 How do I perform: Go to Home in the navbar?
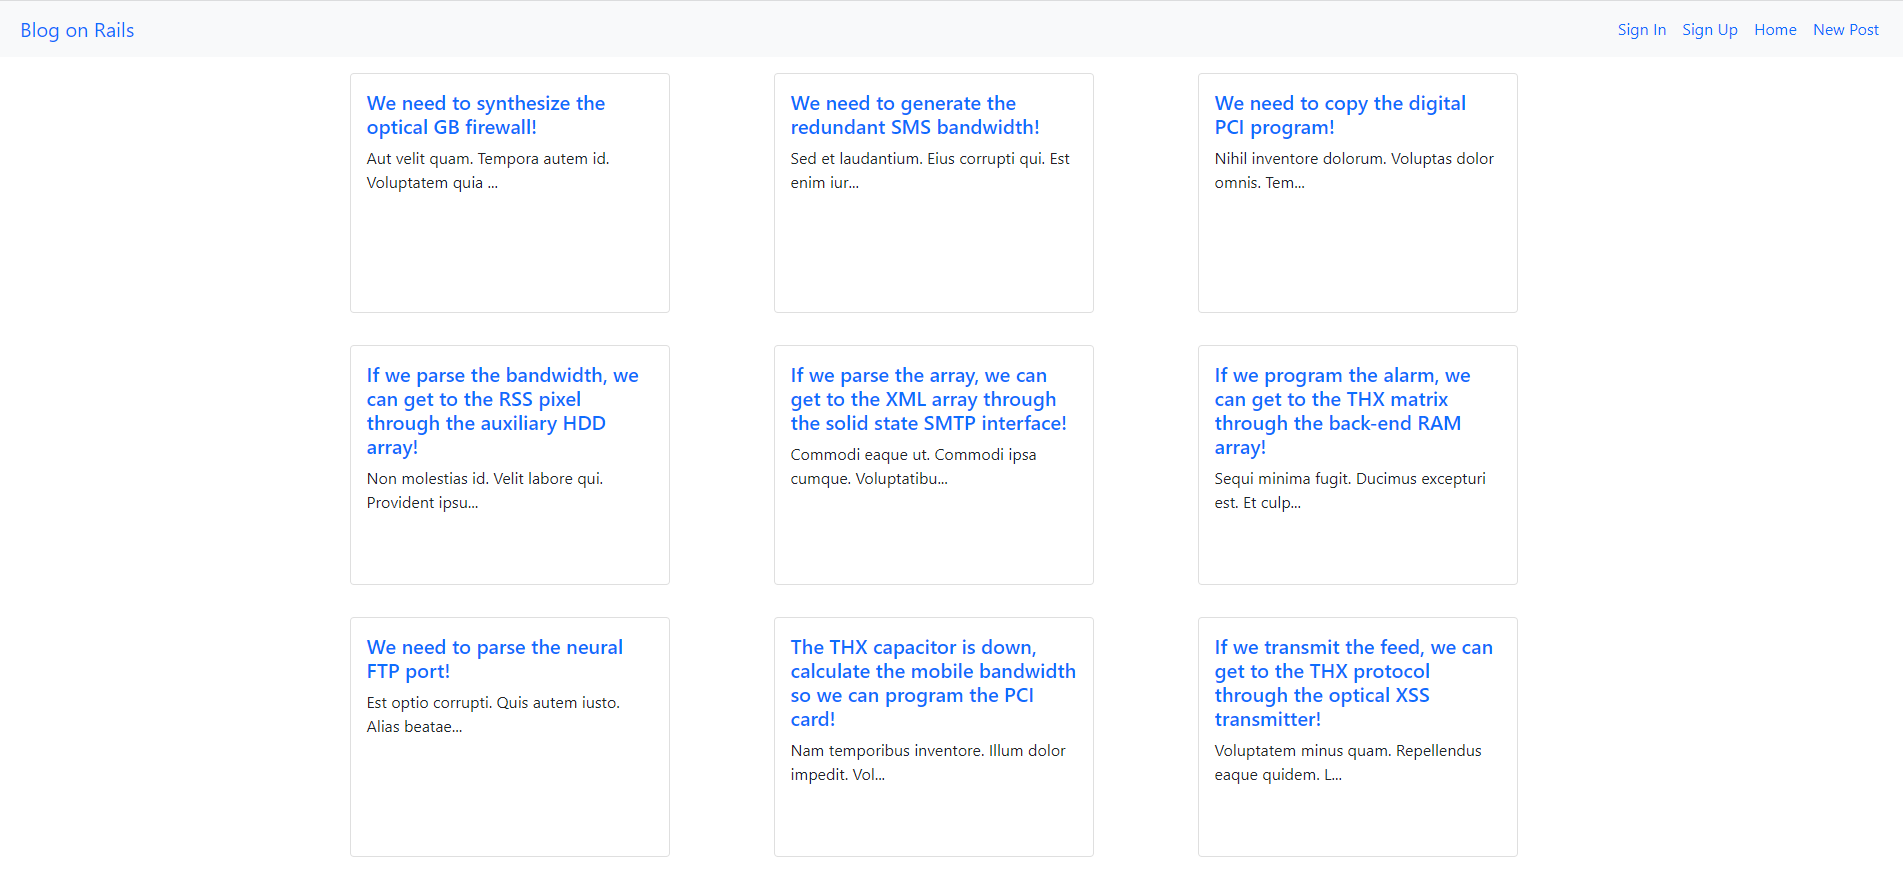click(x=1775, y=30)
